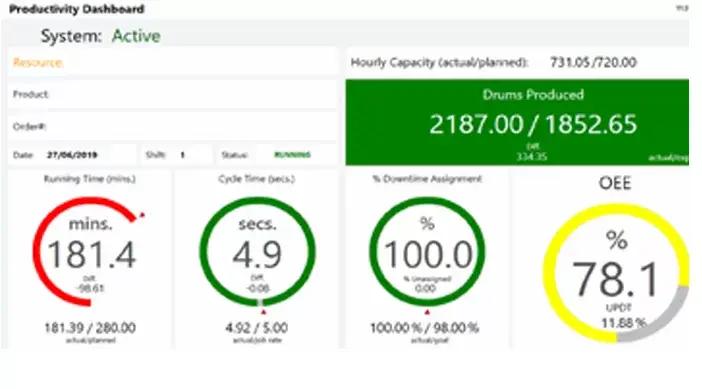Click the % Downtime Assignment heading
Screen dimensions: 702x389
[427, 179]
